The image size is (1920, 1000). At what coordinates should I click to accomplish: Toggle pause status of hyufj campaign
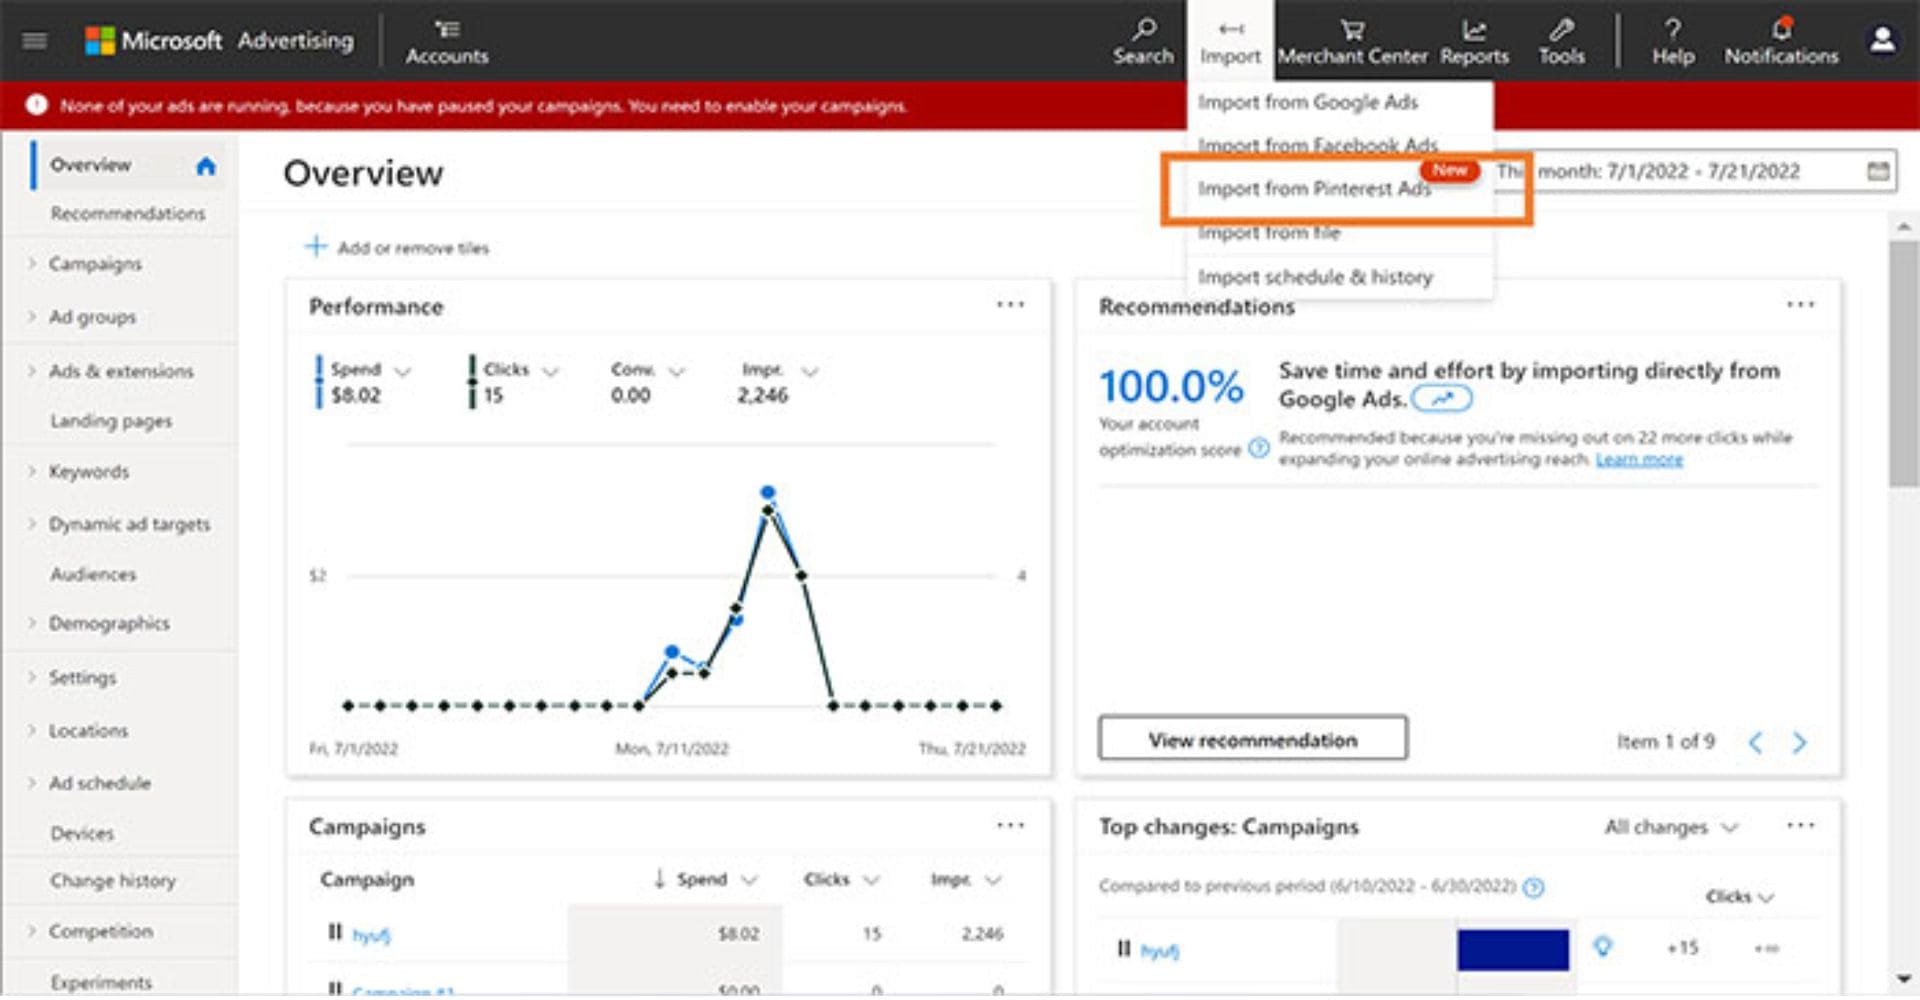(335, 932)
